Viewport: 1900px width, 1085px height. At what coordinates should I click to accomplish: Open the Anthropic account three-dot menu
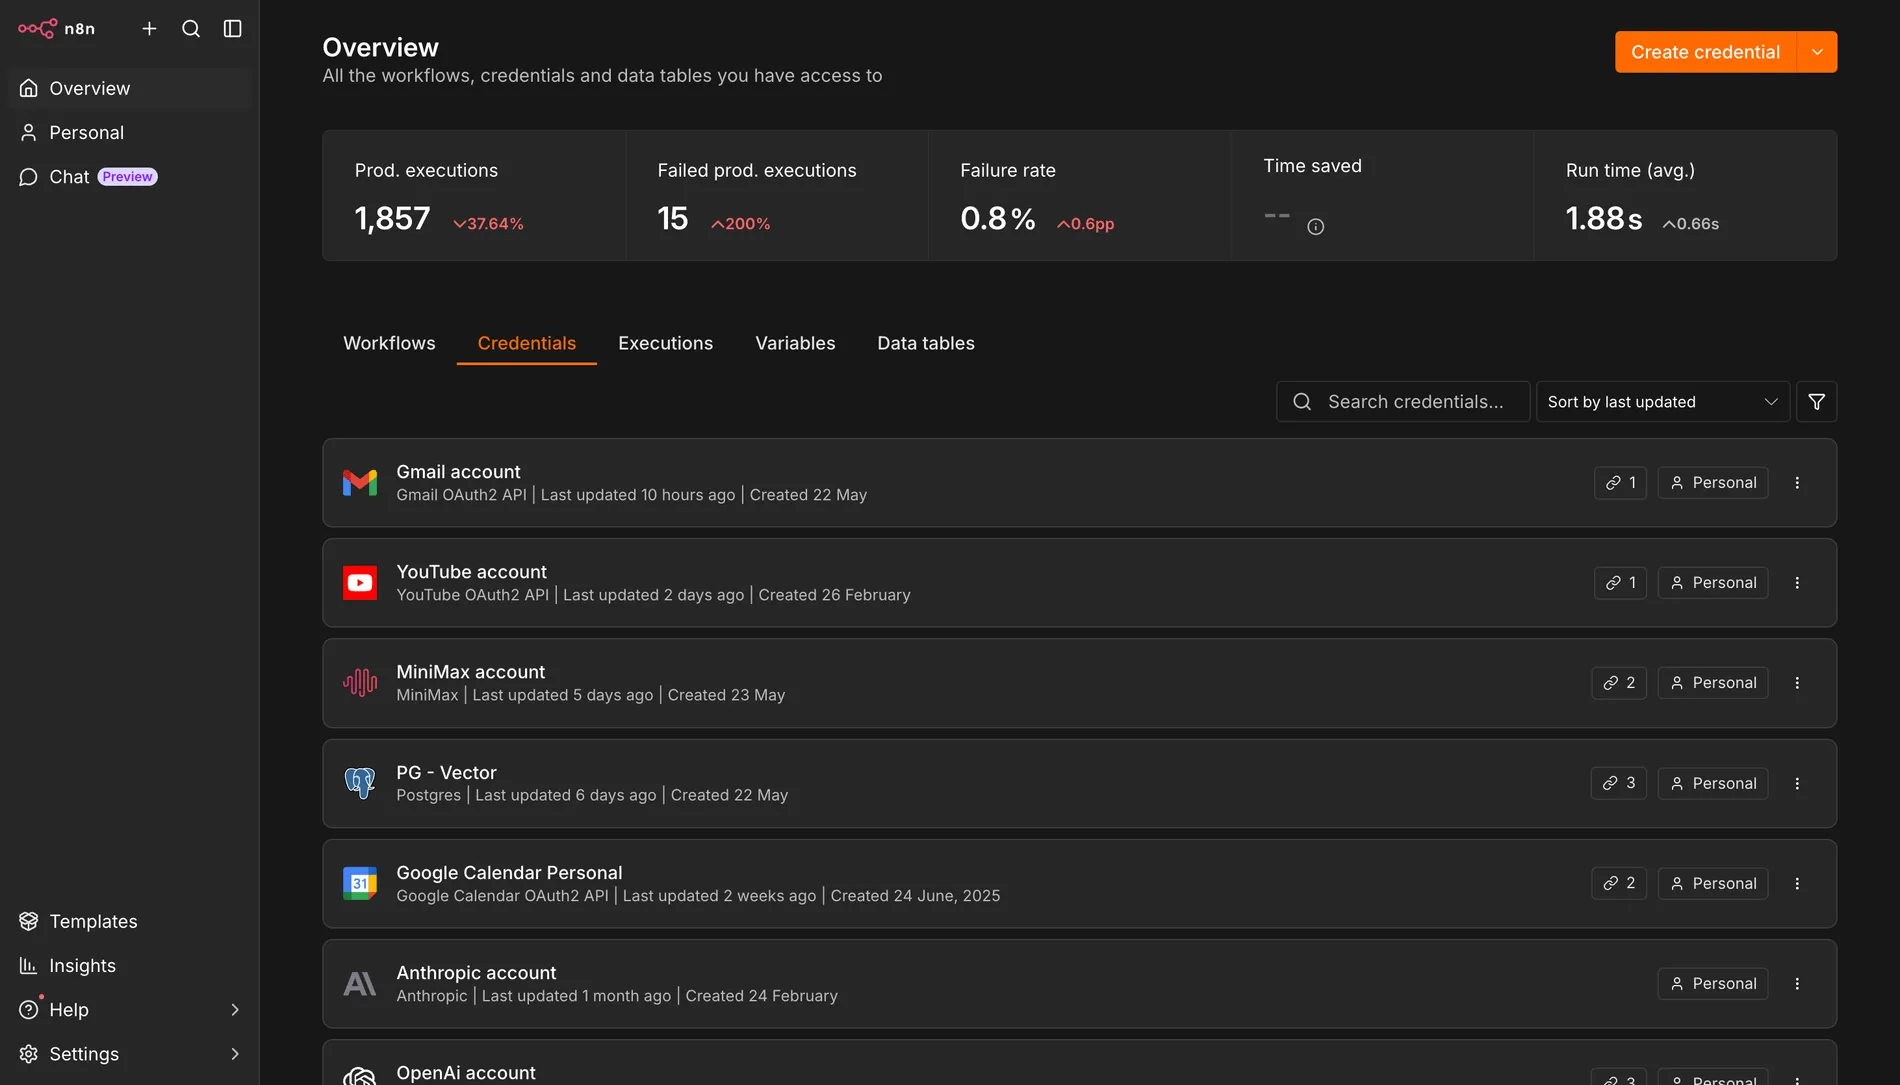(1797, 984)
